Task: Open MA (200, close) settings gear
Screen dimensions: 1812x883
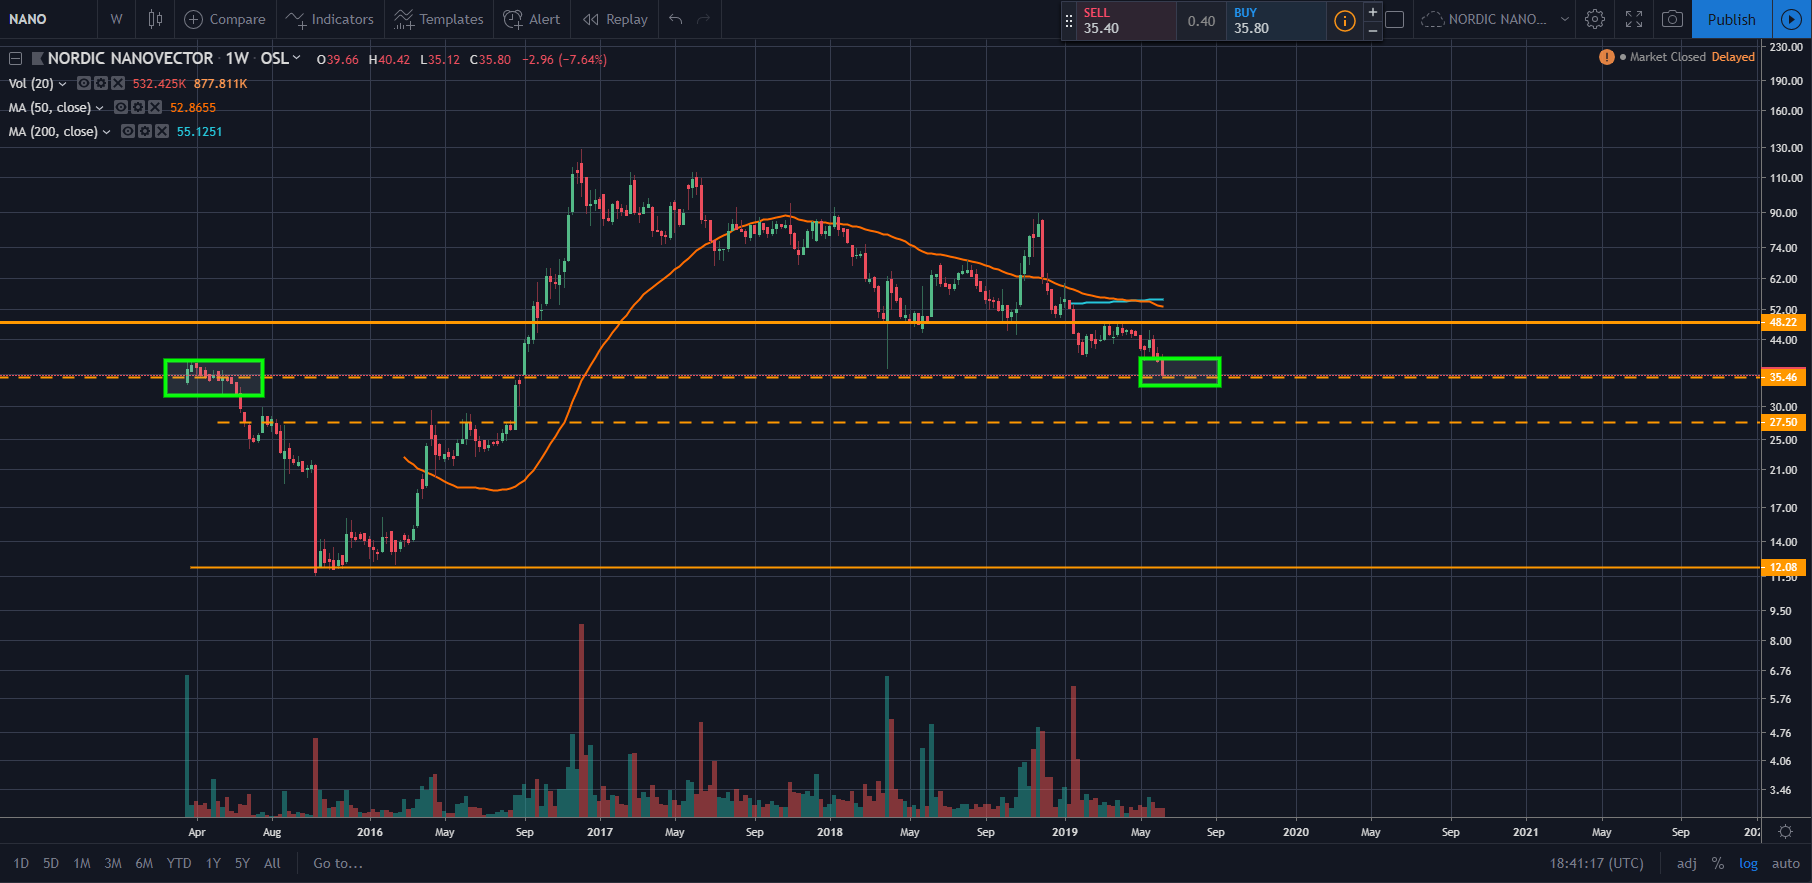Action: [145, 131]
